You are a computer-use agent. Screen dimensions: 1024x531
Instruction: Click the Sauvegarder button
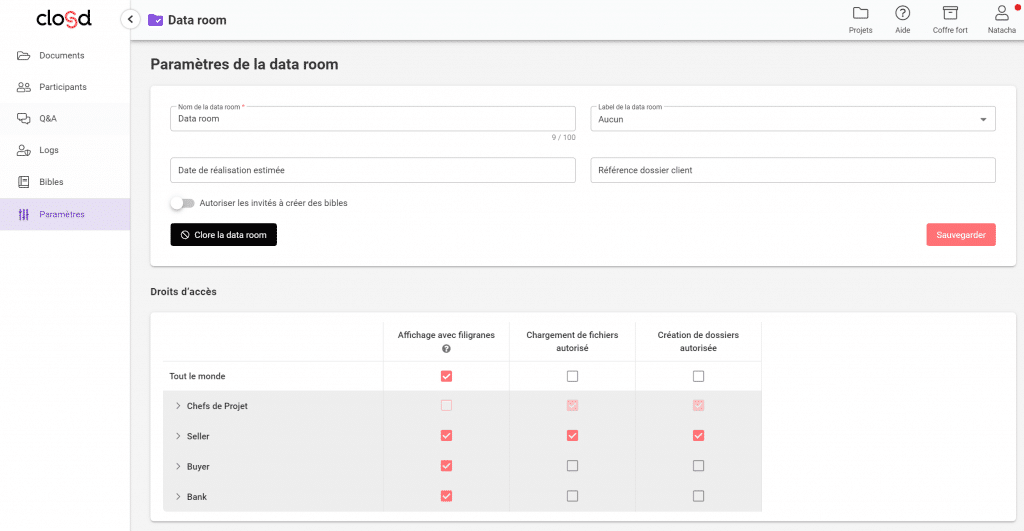(961, 234)
